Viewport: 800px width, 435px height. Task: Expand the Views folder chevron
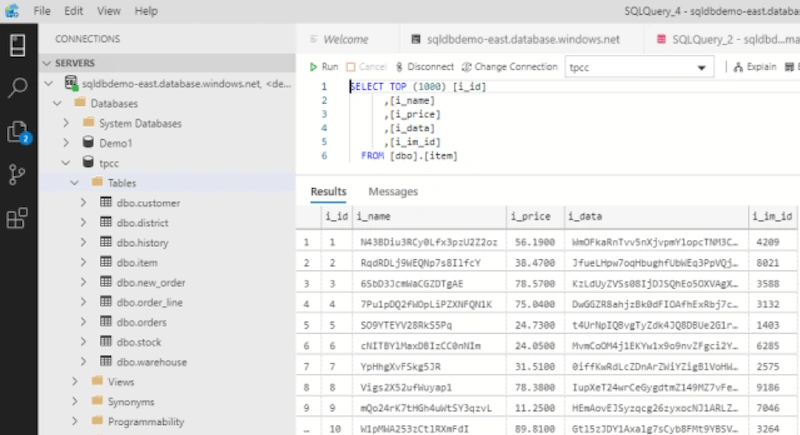pyautogui.click(x=74, y=381)
